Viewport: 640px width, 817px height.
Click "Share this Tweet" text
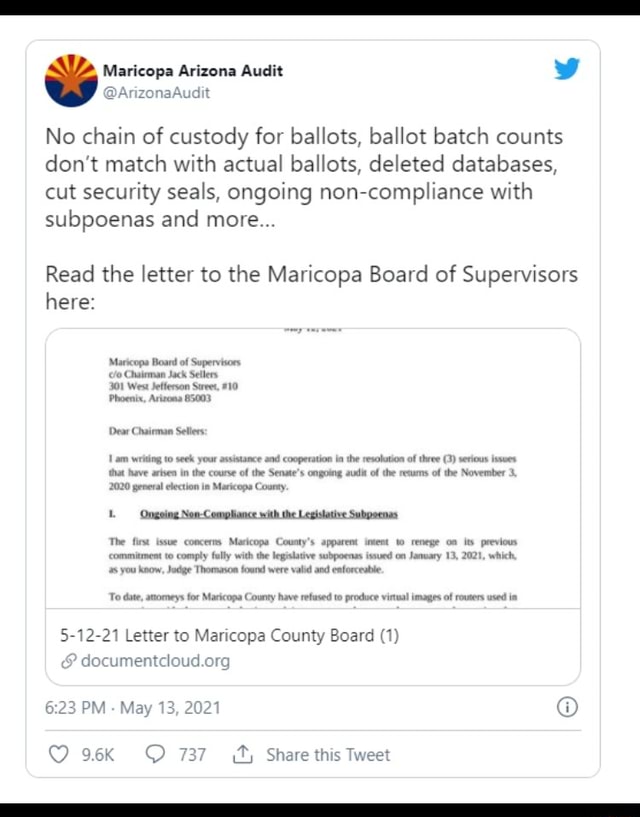point(328,755)
